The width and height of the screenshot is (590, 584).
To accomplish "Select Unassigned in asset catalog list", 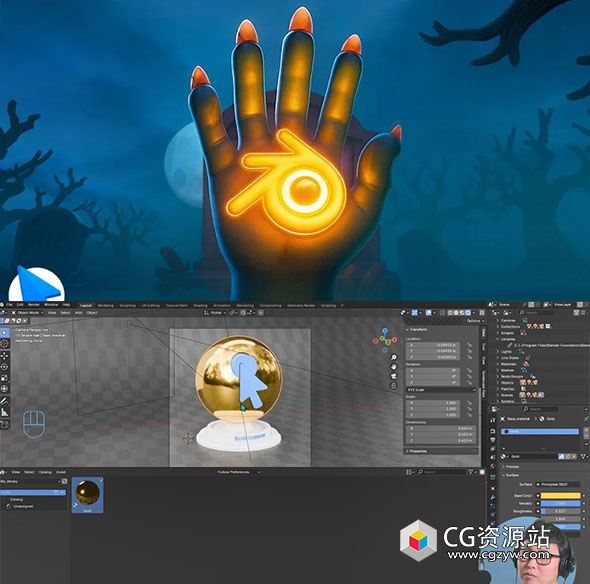I will pyautogui.click(x=23, y=506).
